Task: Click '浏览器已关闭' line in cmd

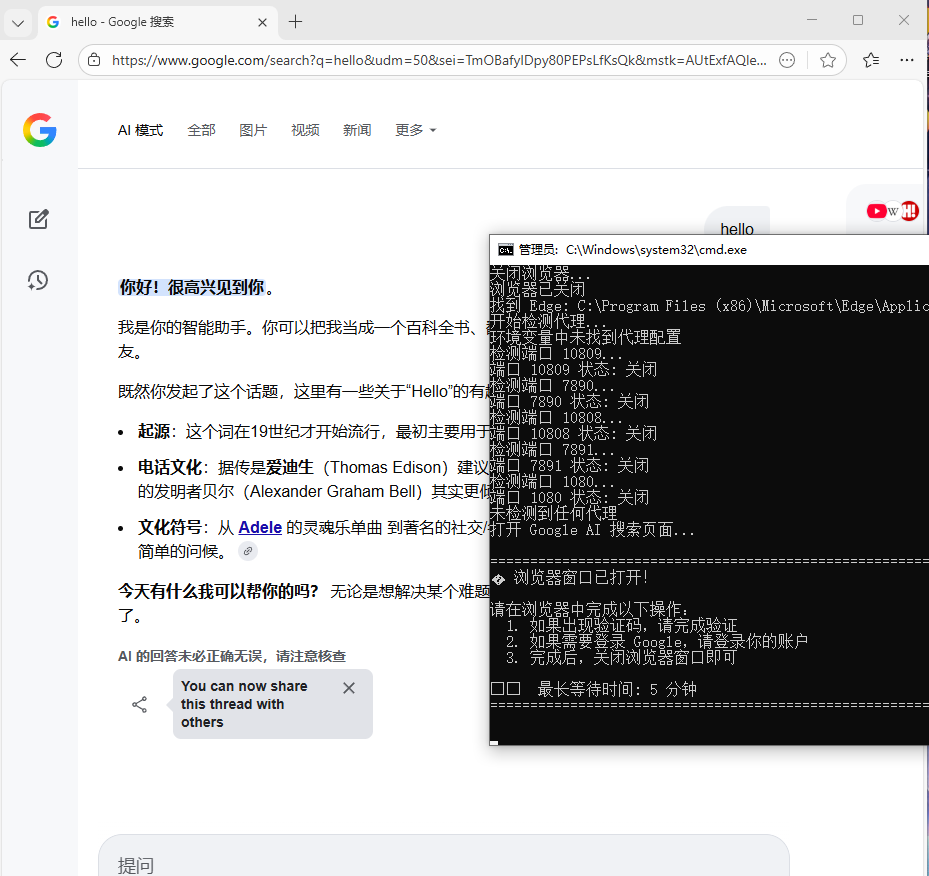Action: (x=537, y=289)
